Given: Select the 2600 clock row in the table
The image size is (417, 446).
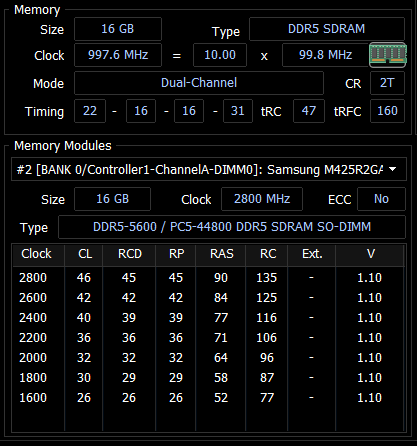Looking at the screenshot, I should click(x=208, y=298).
